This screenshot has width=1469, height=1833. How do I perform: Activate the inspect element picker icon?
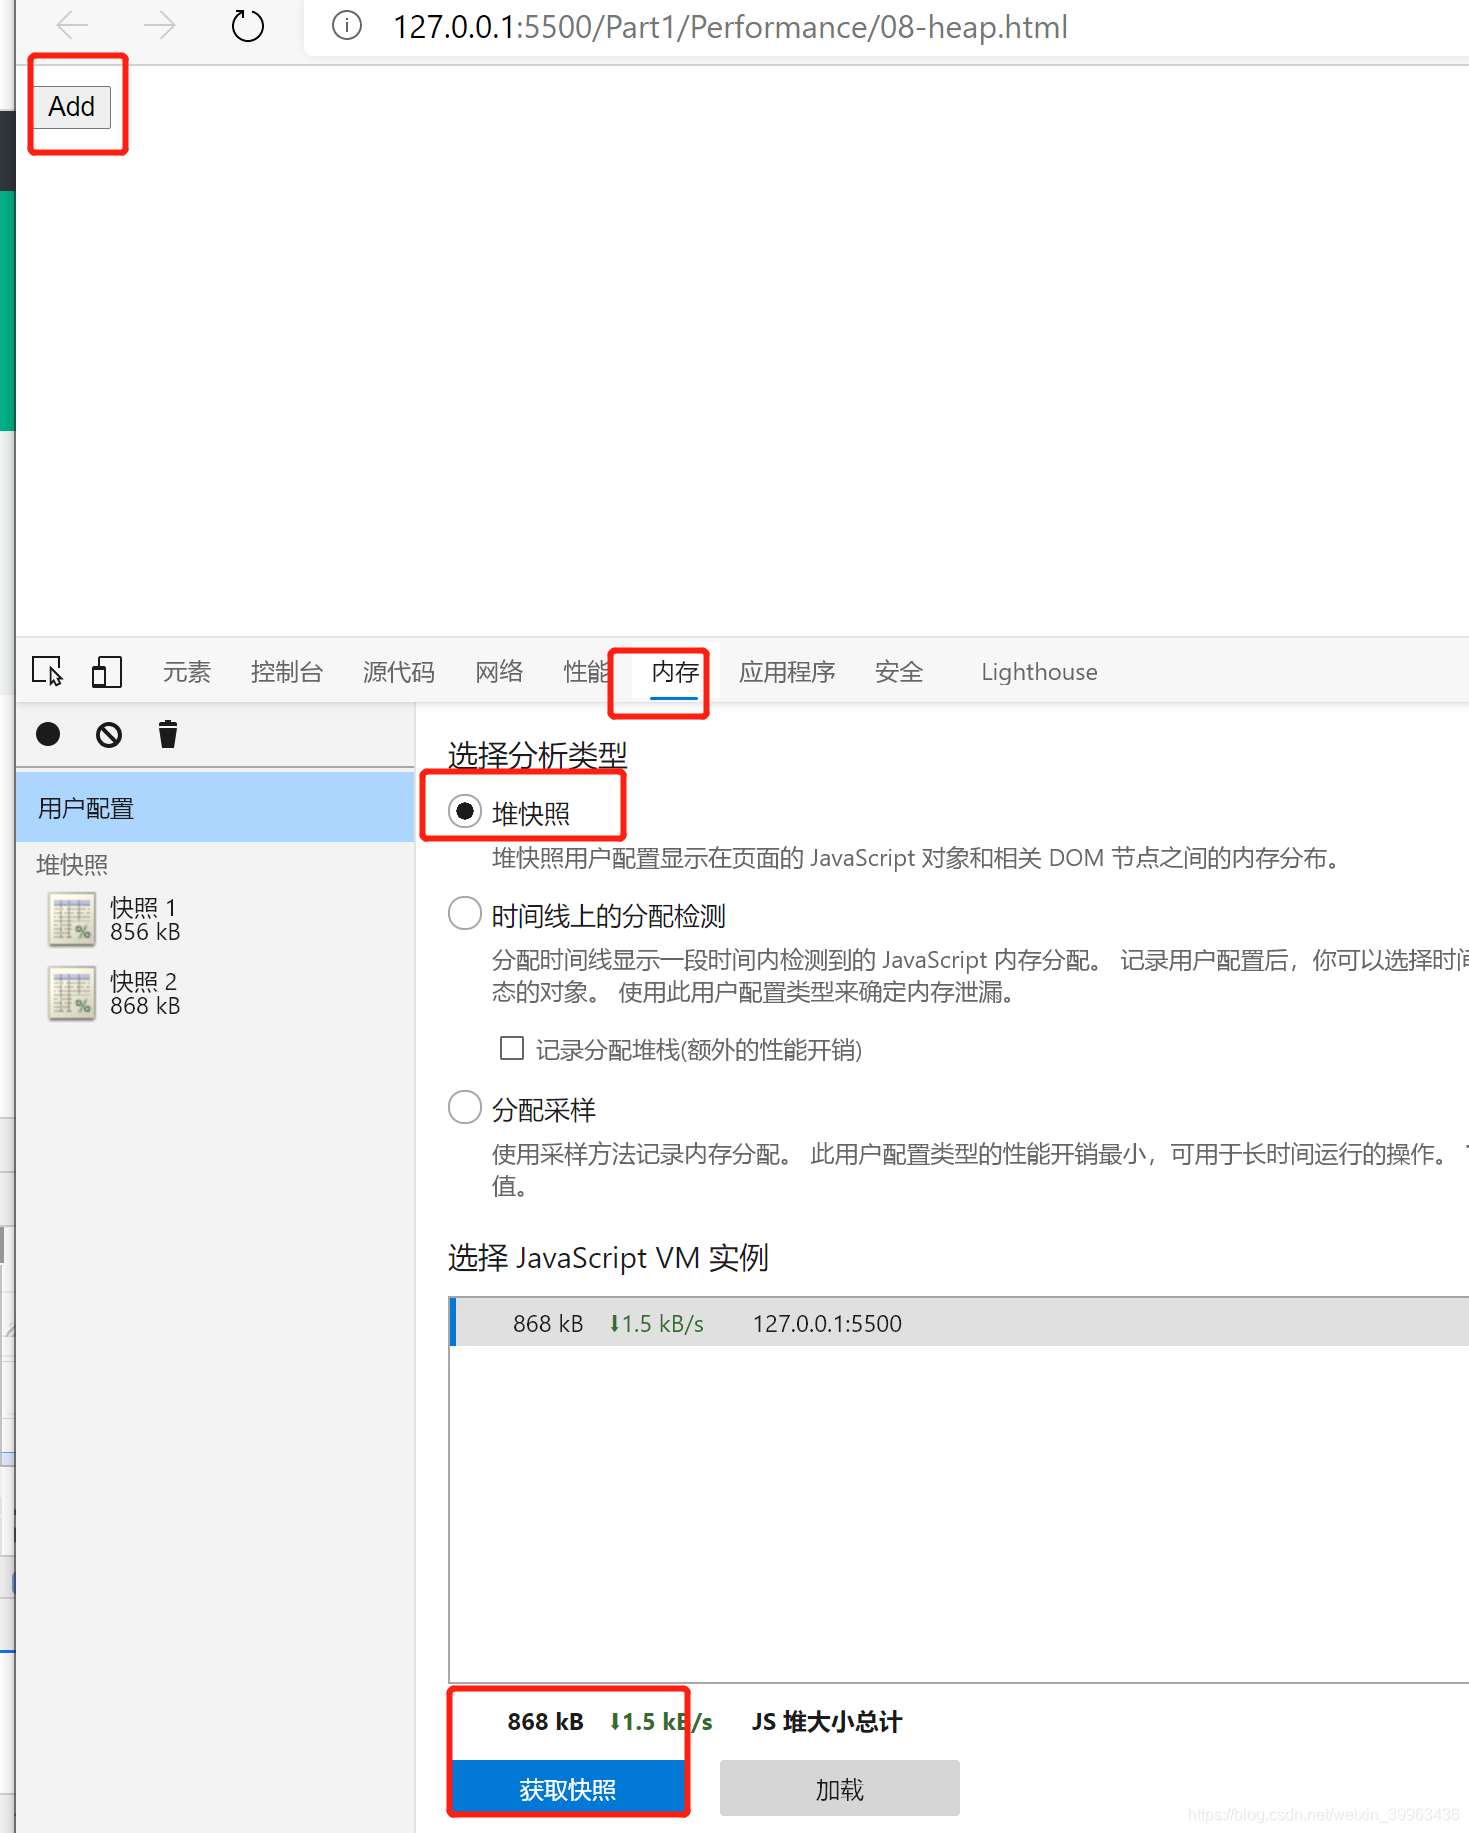point(47,671)
